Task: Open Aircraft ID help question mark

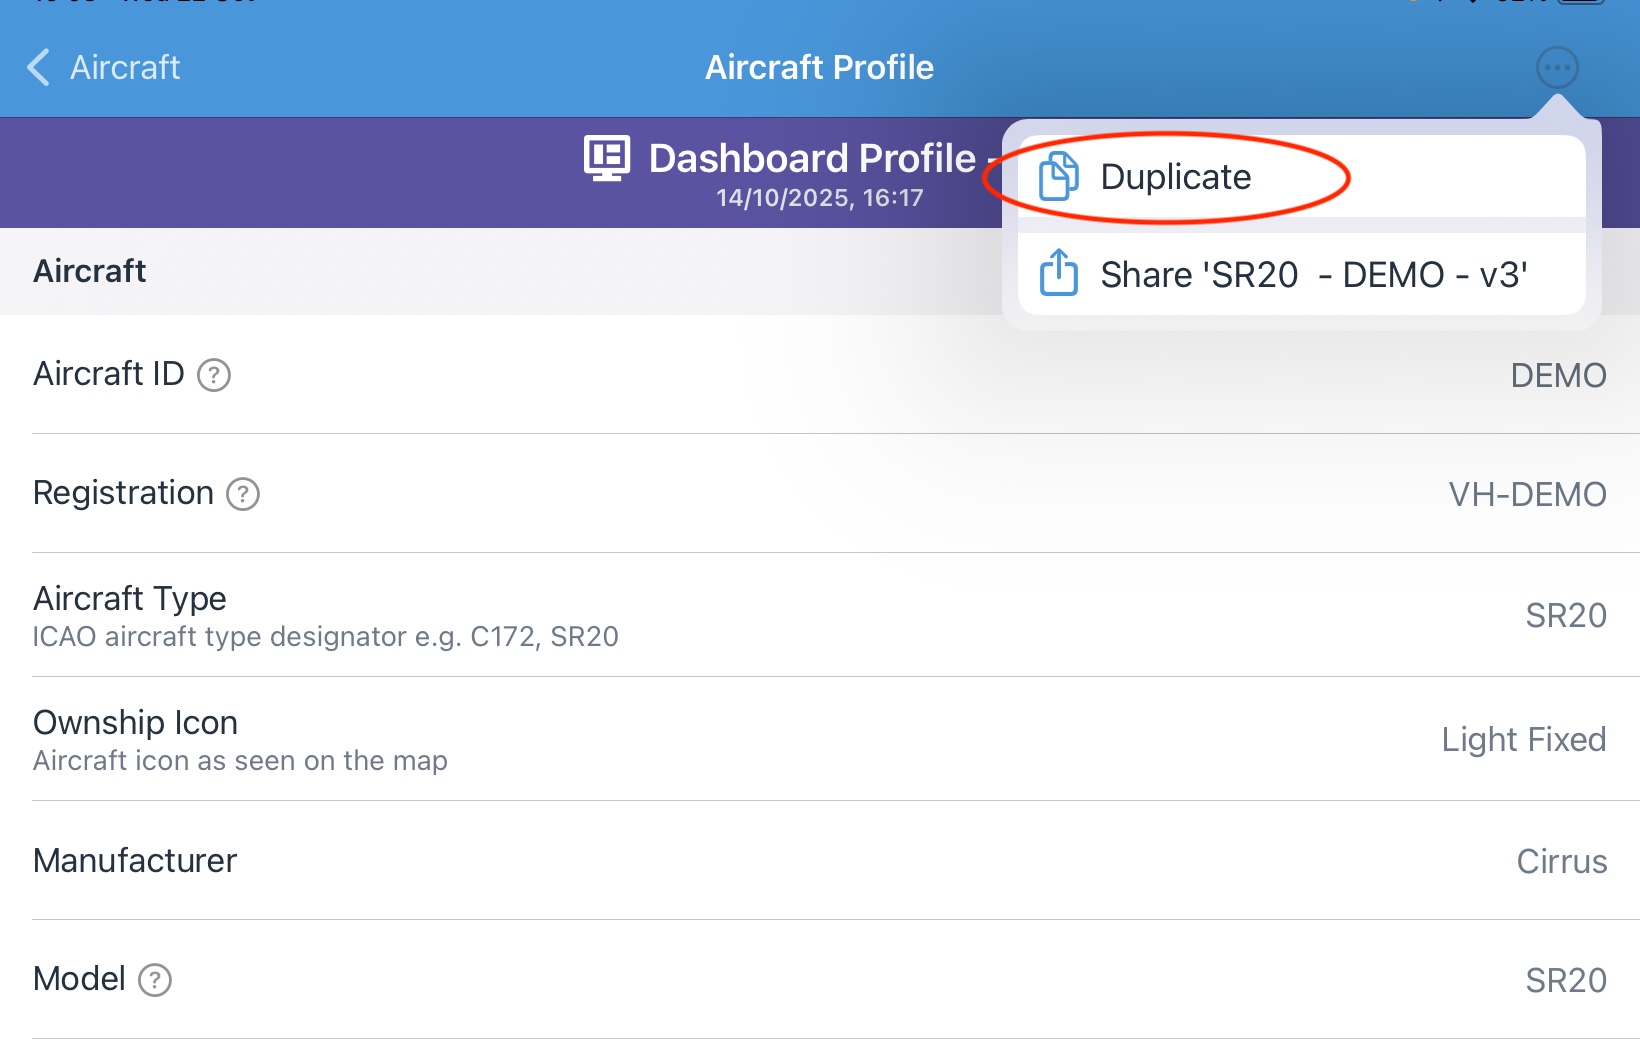Action: click(214, 375)
